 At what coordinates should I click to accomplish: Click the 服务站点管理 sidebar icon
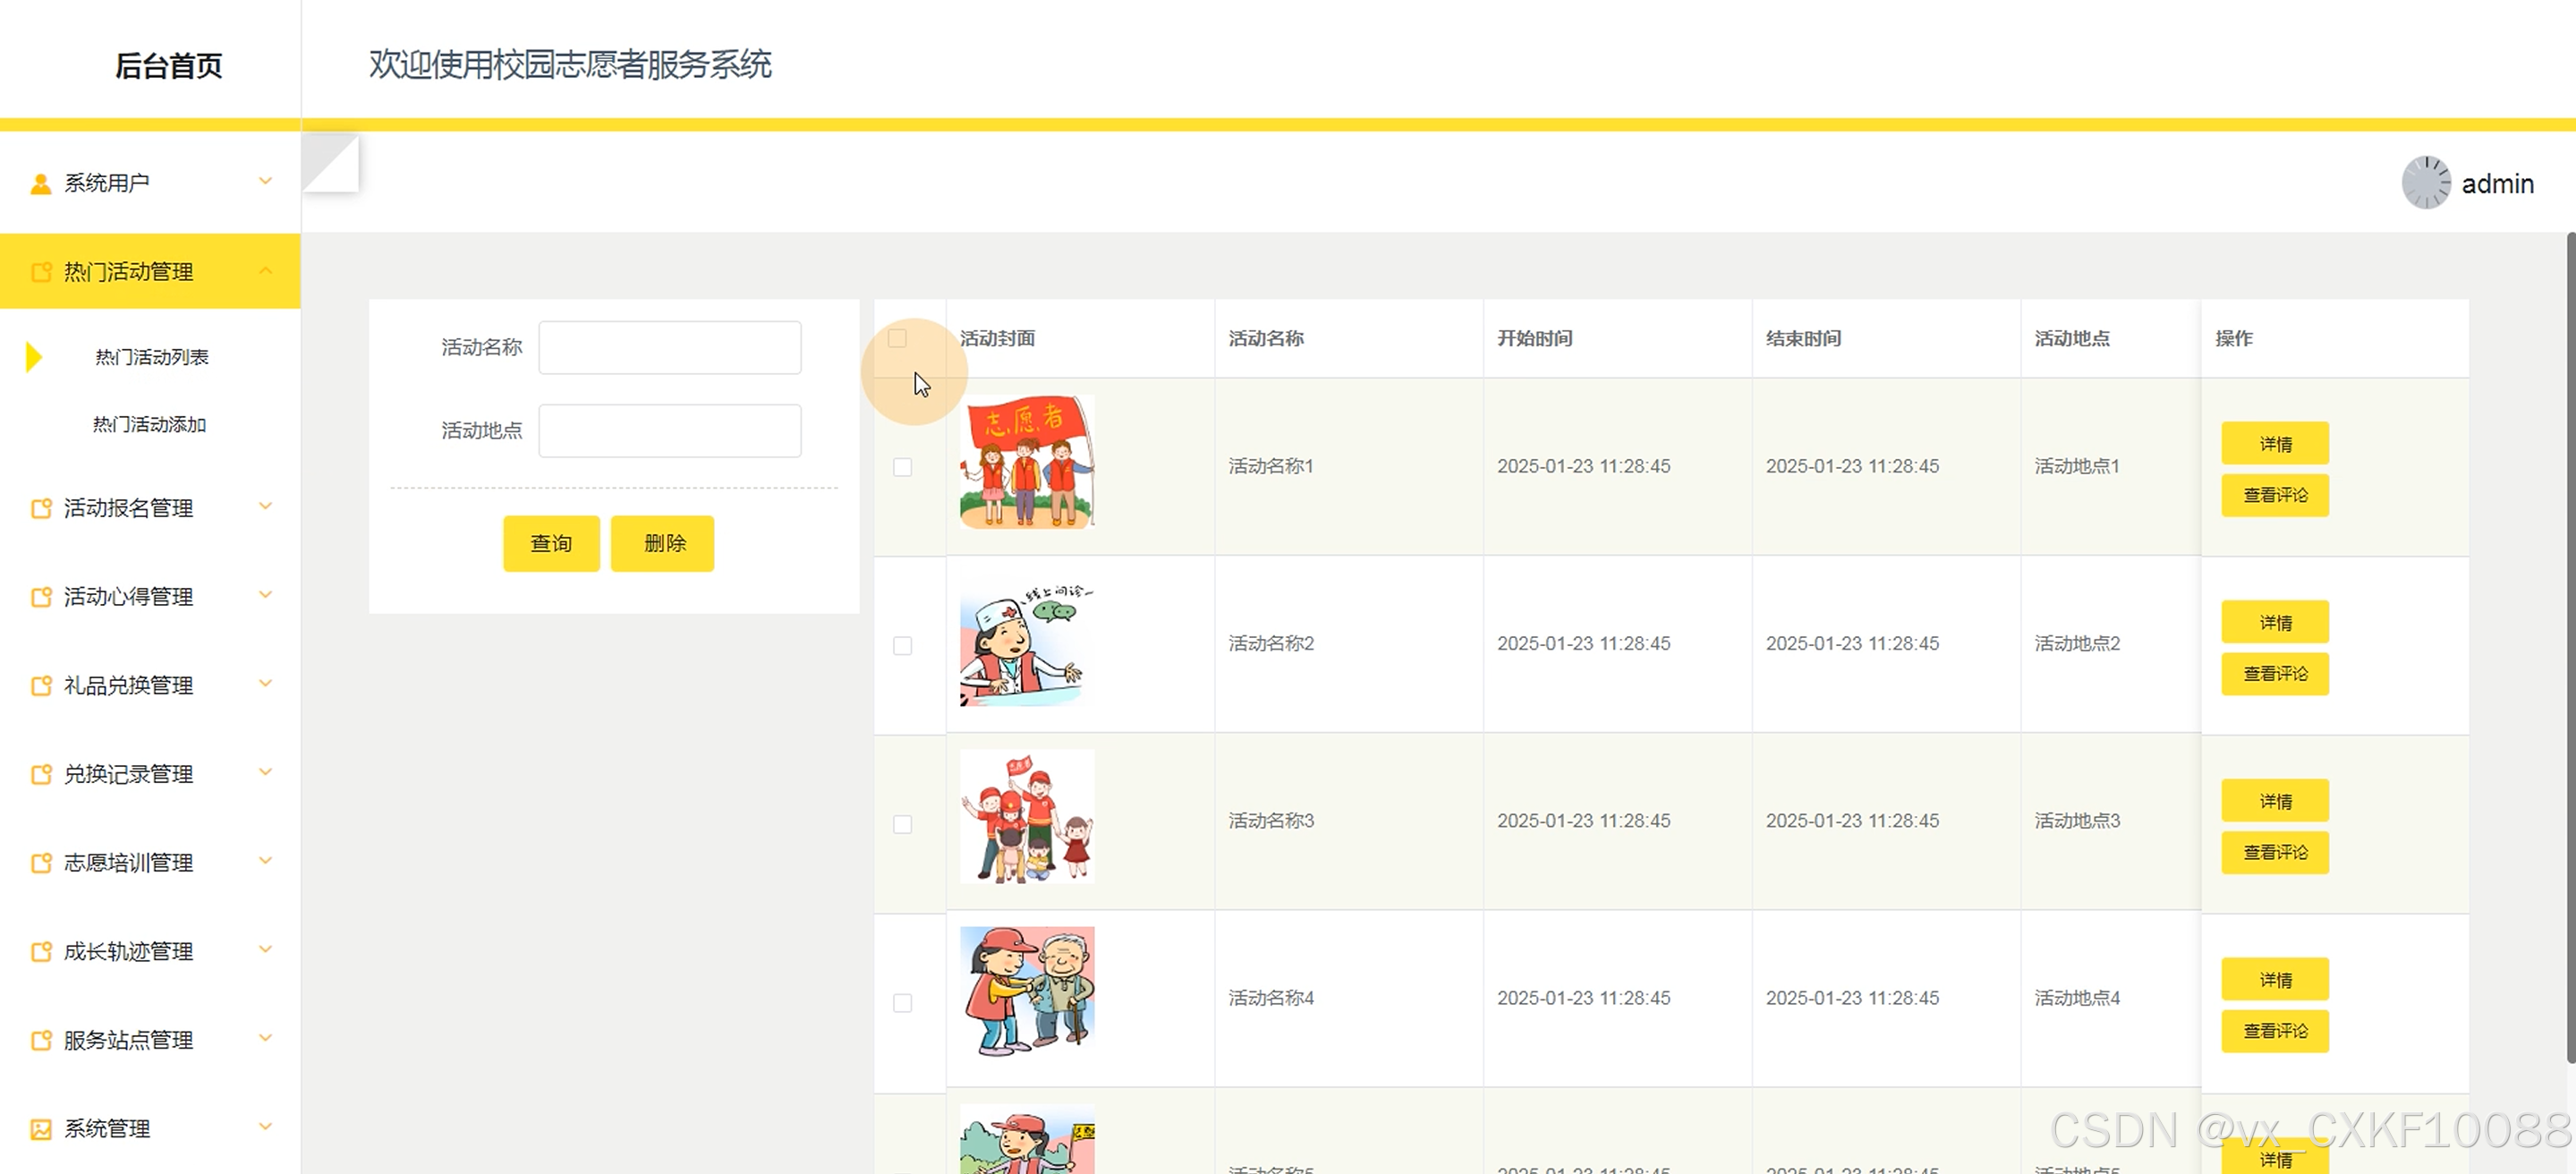41,1040
